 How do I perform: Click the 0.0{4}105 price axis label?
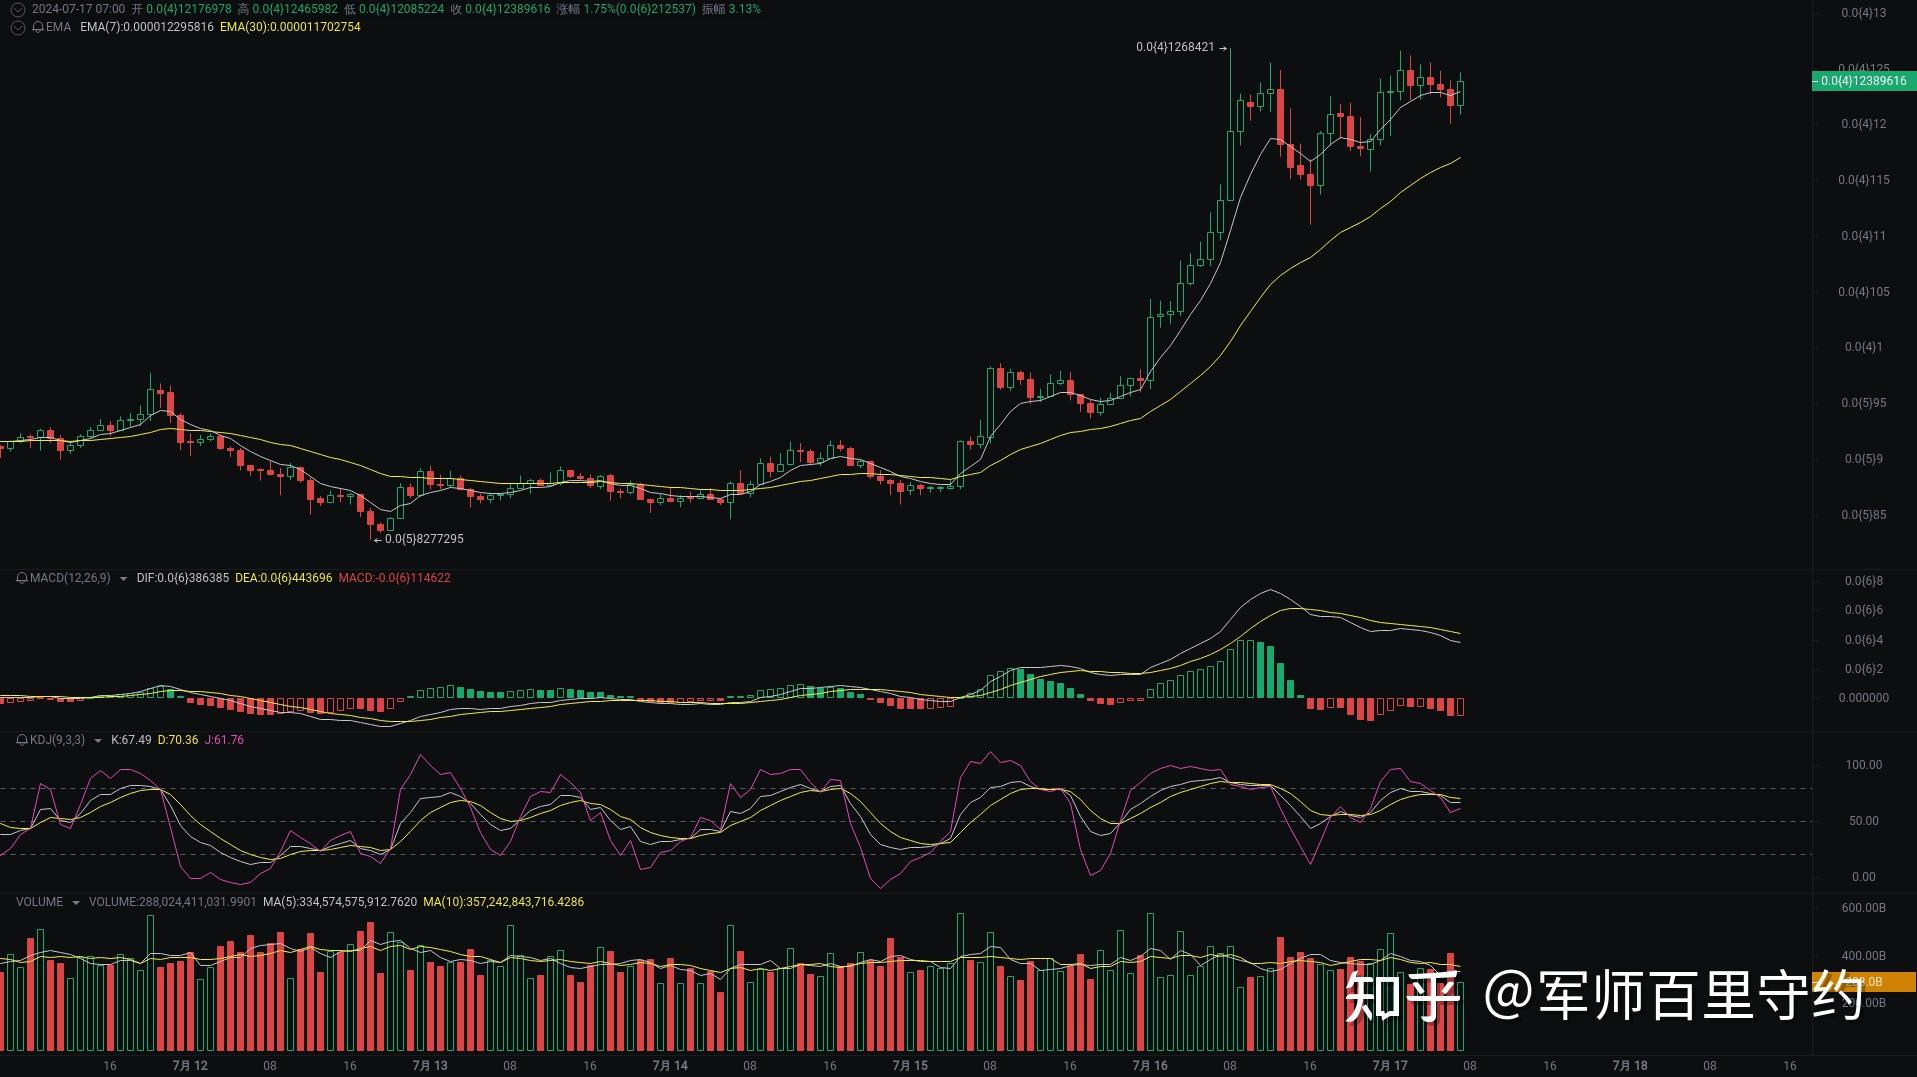click(1864, 292)
